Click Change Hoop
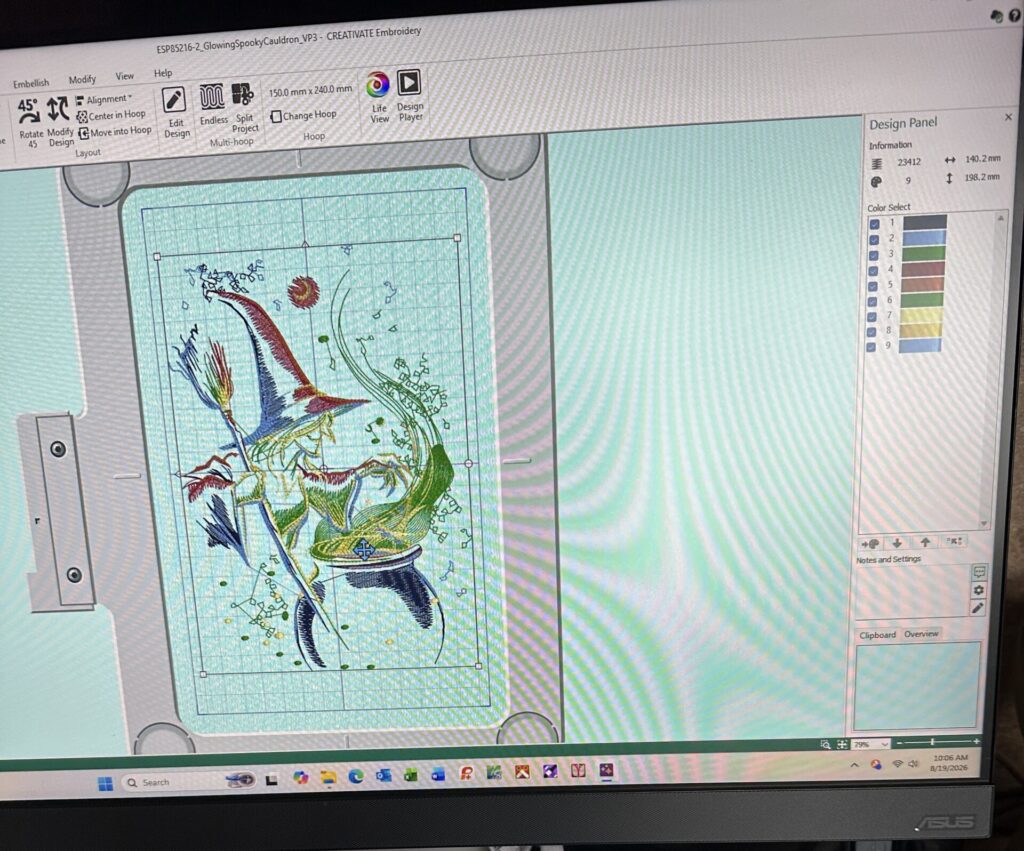 coord(304,116)
